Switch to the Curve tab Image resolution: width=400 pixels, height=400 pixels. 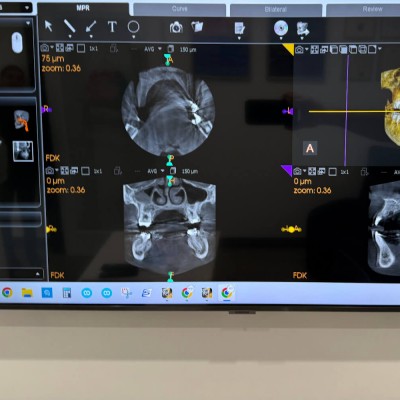(179, 9)
